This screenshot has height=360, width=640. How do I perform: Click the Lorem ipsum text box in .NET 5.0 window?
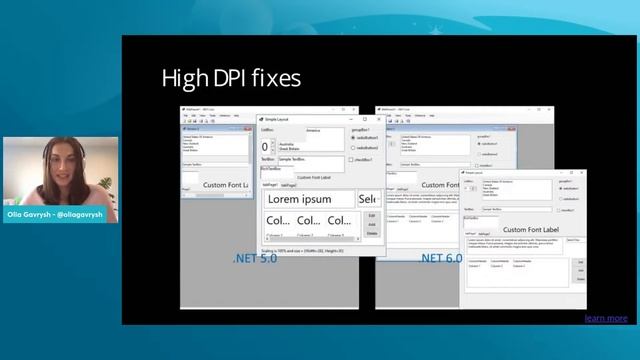click(x=309, y=199)
